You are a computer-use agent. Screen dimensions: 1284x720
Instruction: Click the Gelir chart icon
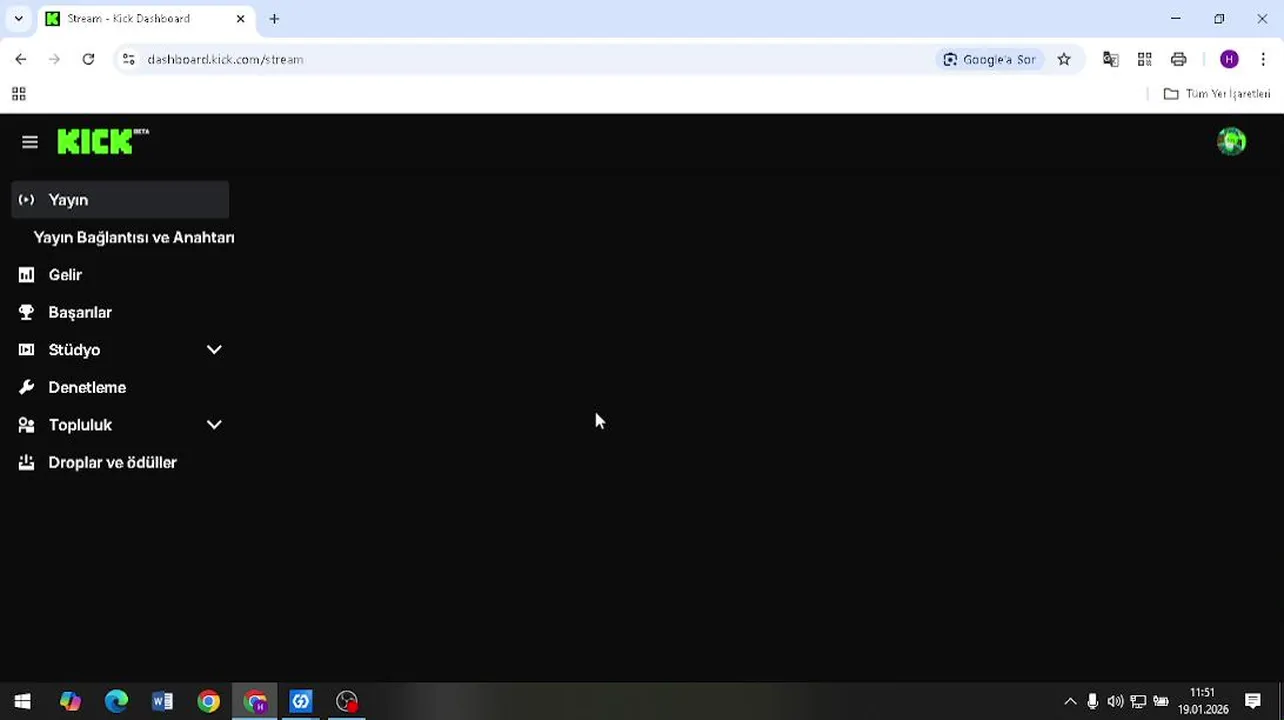[27, 275]
